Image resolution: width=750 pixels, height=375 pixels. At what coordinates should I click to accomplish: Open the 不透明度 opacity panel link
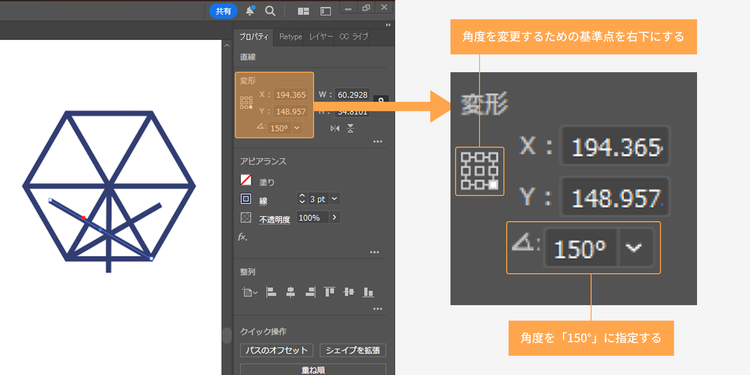pos(275,220)
